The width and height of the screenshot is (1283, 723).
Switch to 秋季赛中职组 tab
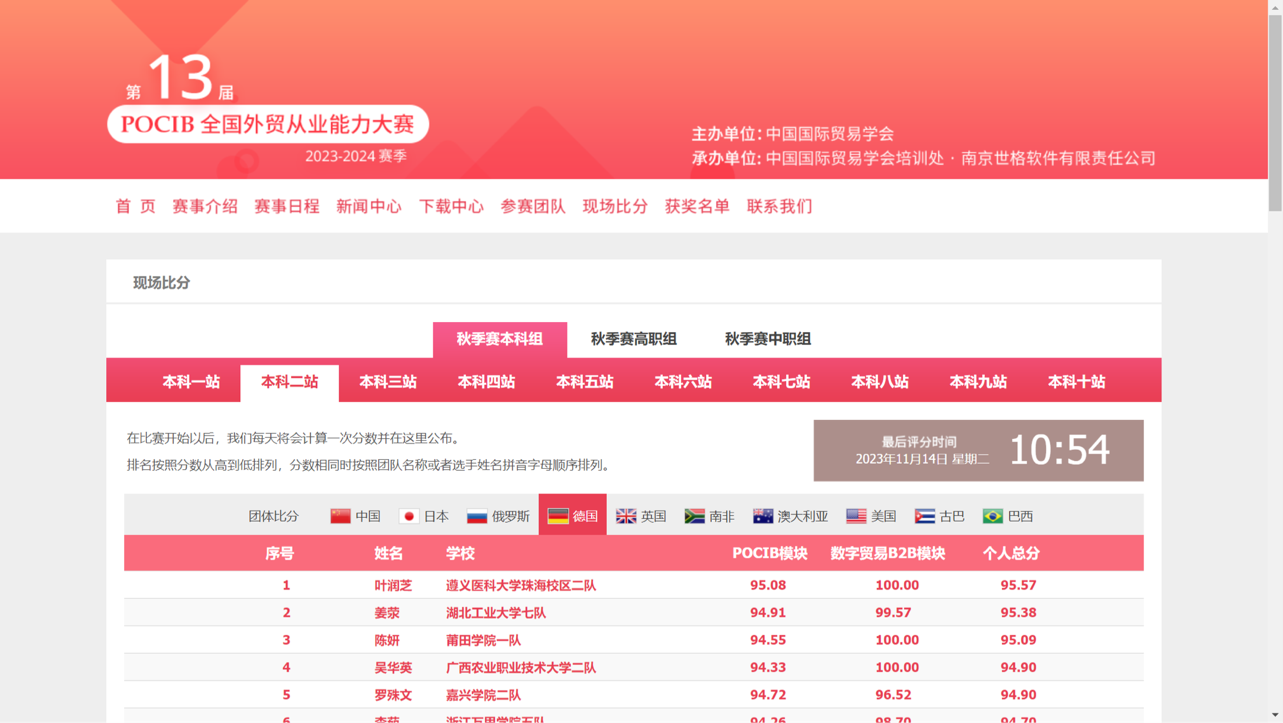point(768,339)
